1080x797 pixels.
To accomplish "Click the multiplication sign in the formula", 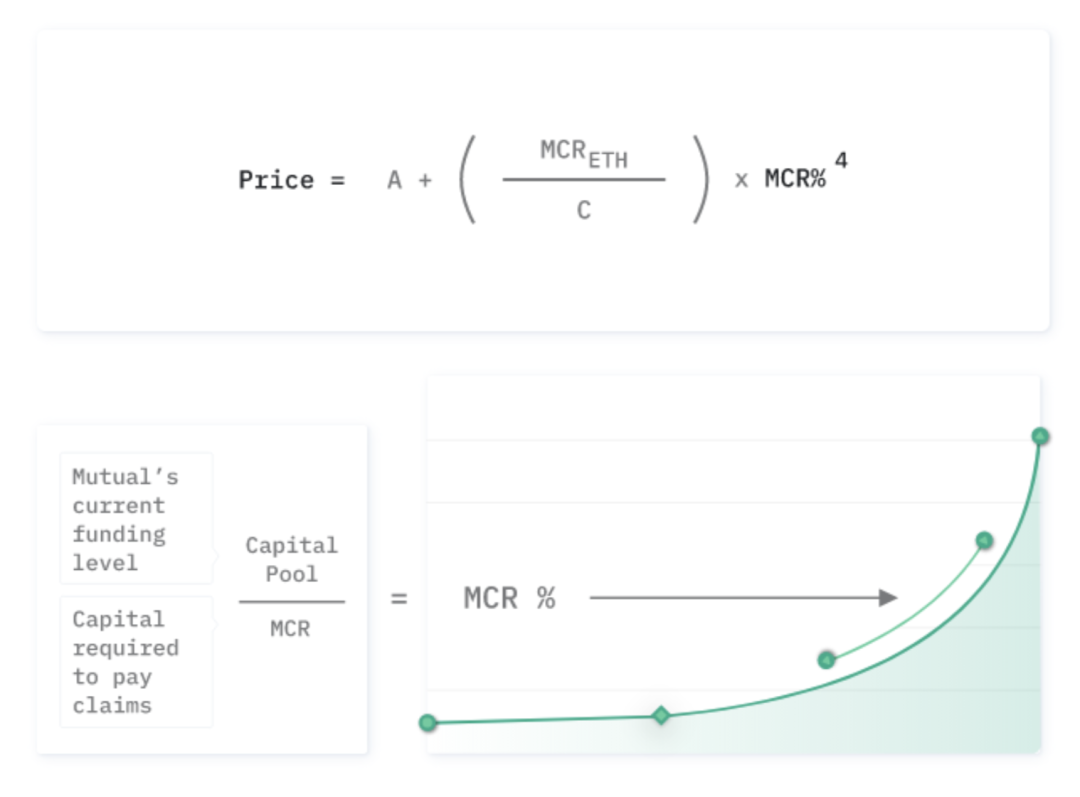I will tap(741, 181).
